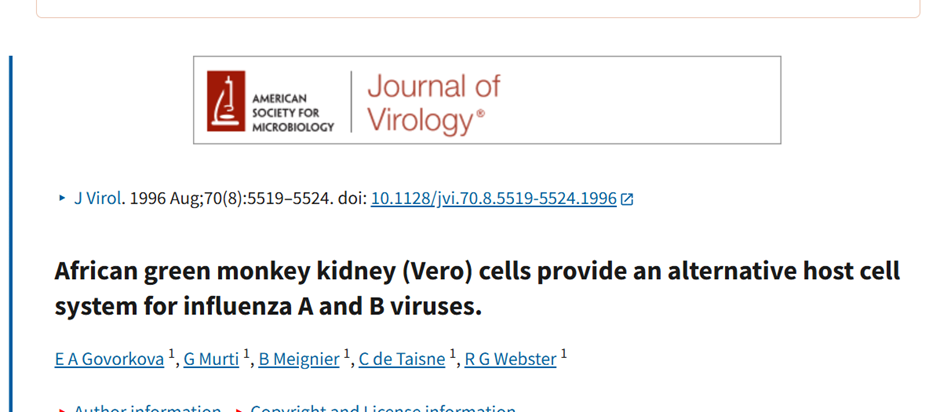Click the citation text 1996 Aug;70(8):5519–5524
Screen dimensions: 940x412
point(231,198)
